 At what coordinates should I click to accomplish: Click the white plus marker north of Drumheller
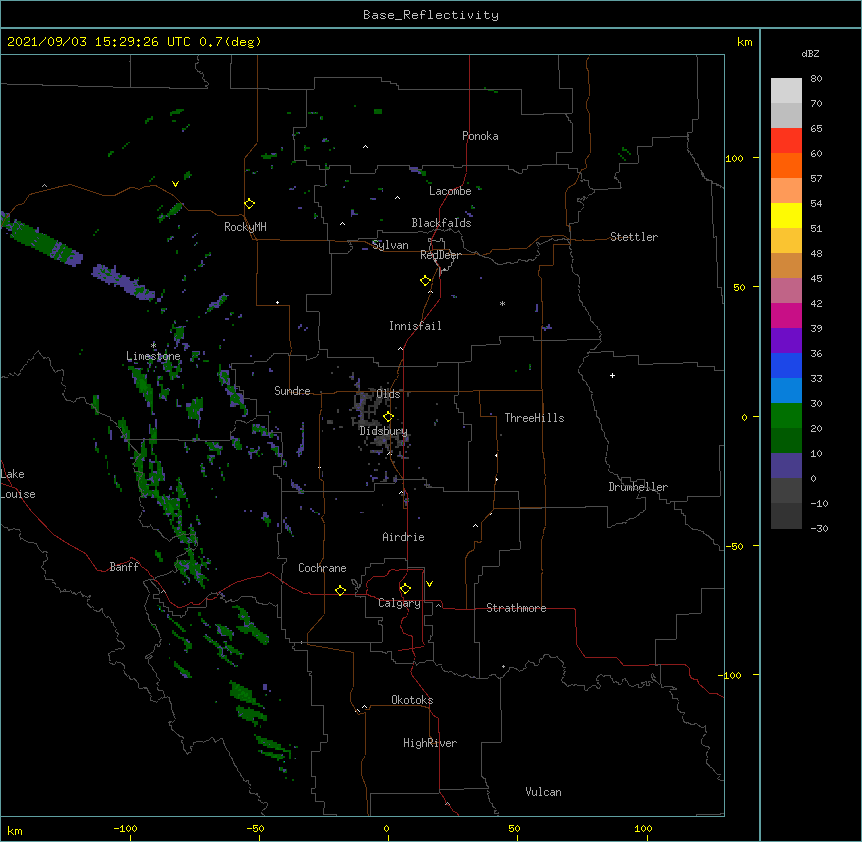[612, 375]
